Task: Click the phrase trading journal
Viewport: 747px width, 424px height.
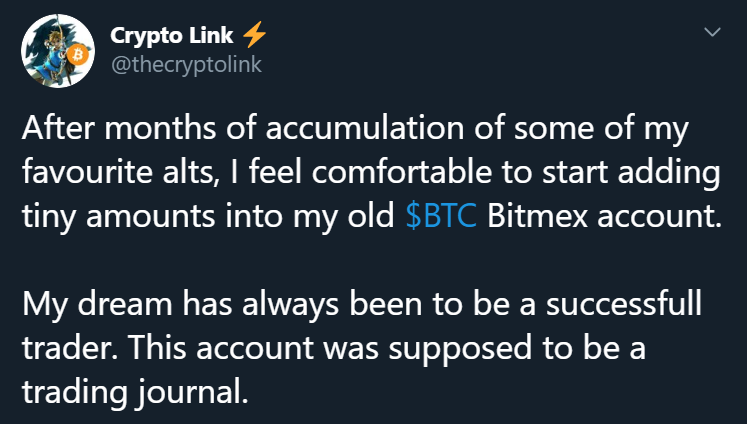Action: coord(135,393)
